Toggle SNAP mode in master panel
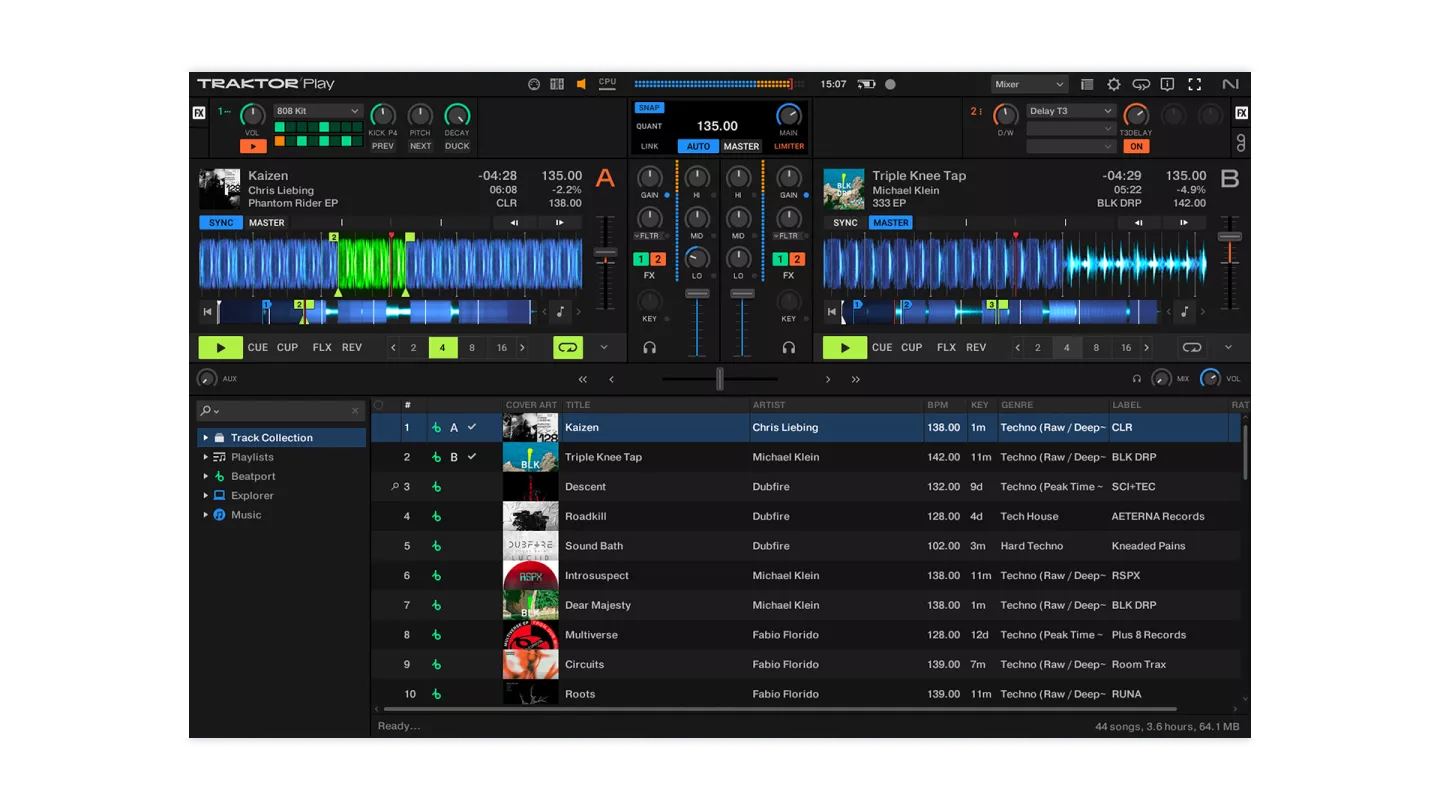1440x810 pixels. point(649,108)
